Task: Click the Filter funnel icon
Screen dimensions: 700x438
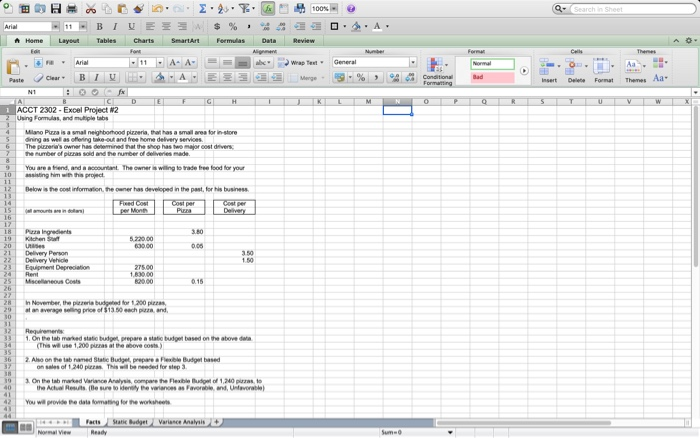Action: click(244, 8)
